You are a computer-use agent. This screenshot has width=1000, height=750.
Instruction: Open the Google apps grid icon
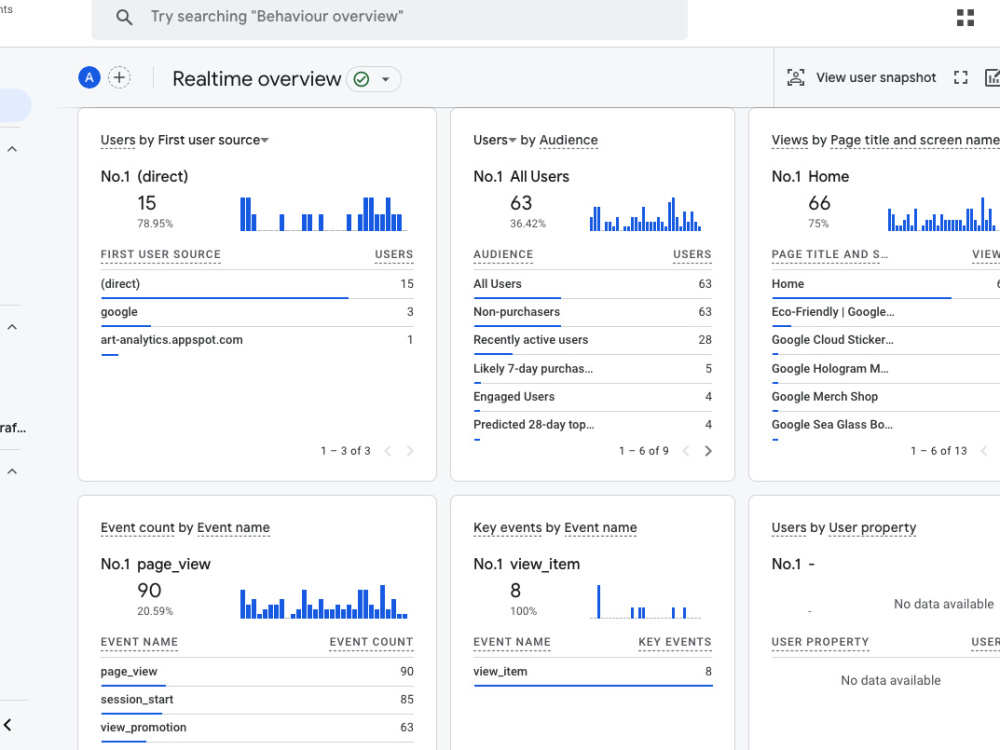pyautogui.click(x=964, y=17)
